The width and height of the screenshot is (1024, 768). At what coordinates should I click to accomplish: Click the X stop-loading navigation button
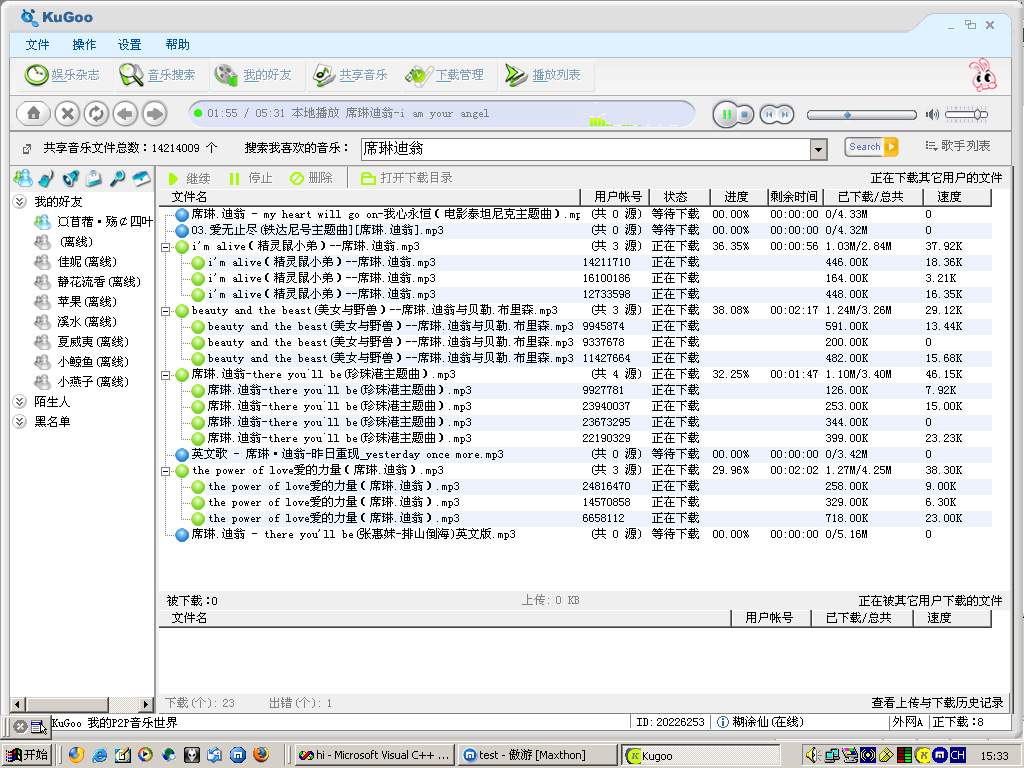(x=67, y=114)
